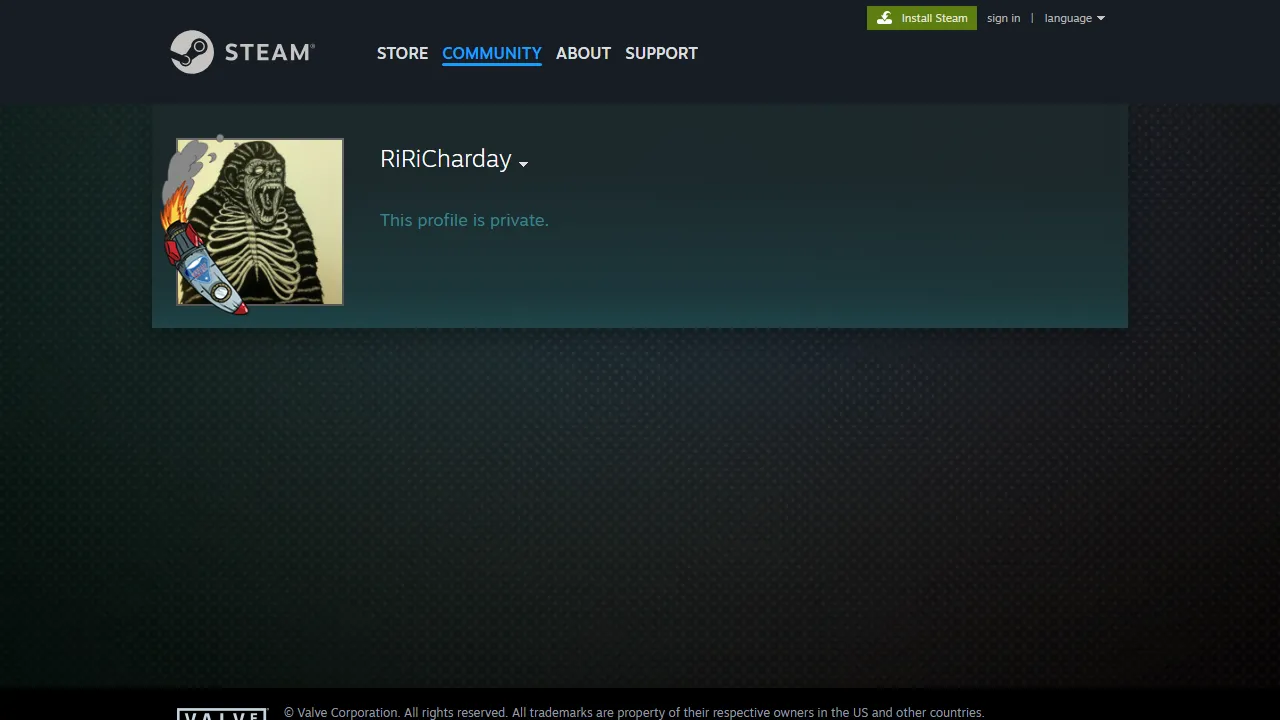
Task: Click the Valve logo in the footer
Action: tap(222, 714)
